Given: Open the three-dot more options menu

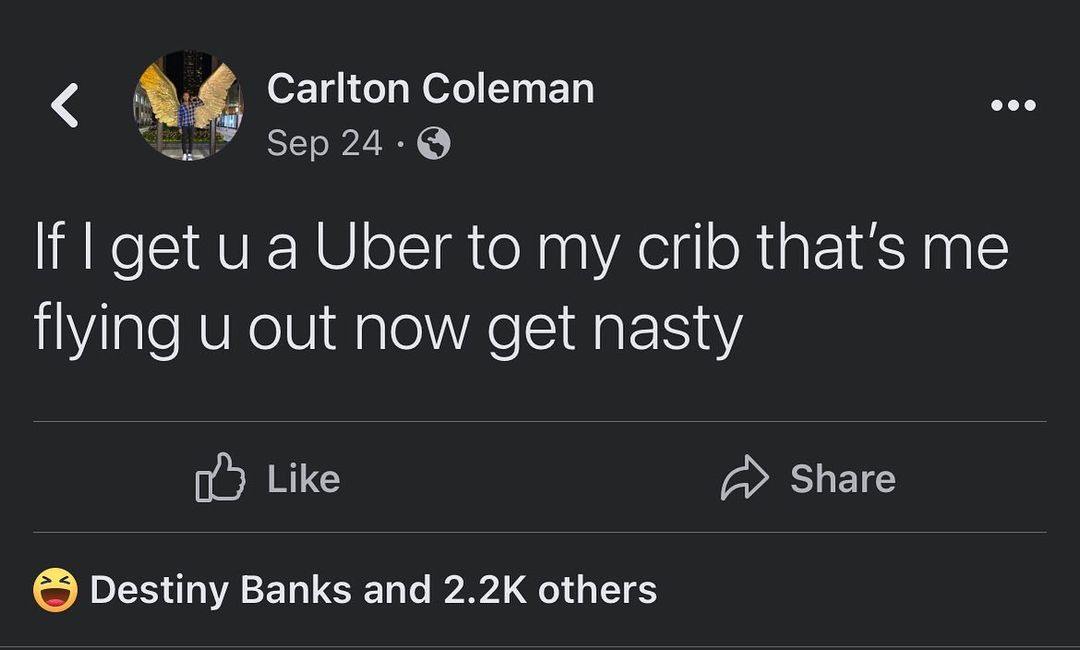Looking at the screenshot, I should point(1012,104).
